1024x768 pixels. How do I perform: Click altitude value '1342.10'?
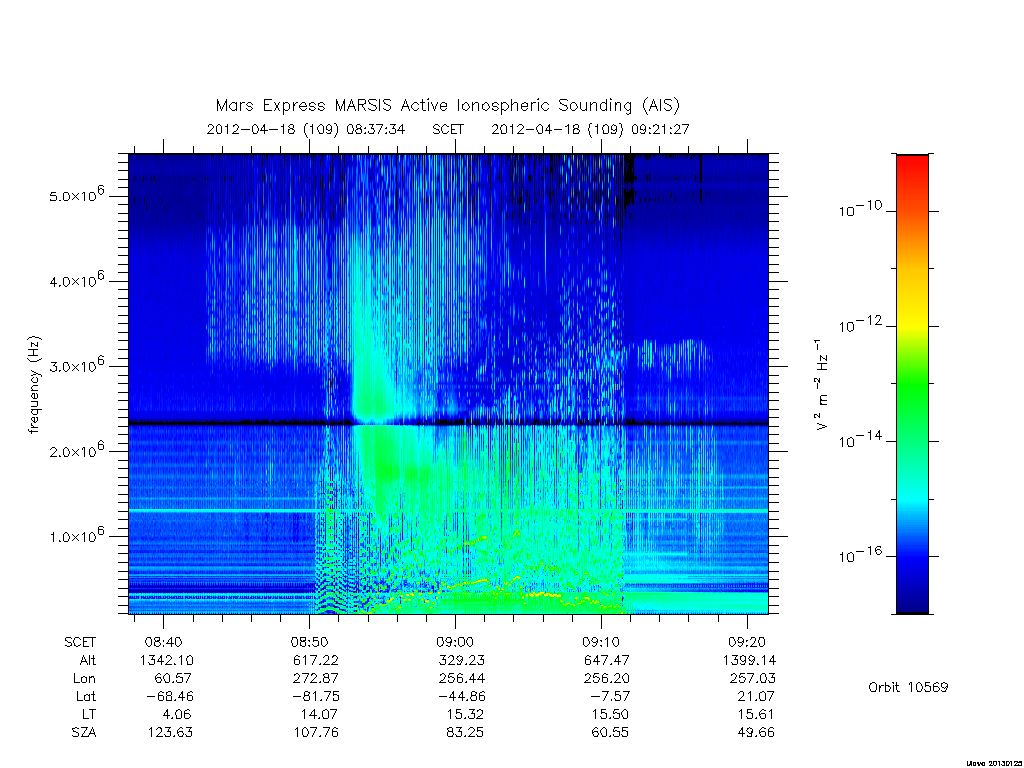(167, 660)
